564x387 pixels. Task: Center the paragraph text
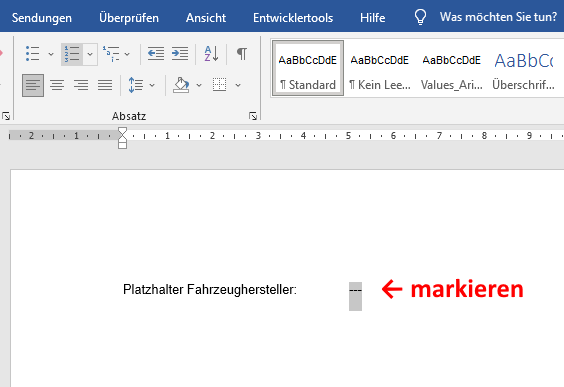[x=57, y=85]
